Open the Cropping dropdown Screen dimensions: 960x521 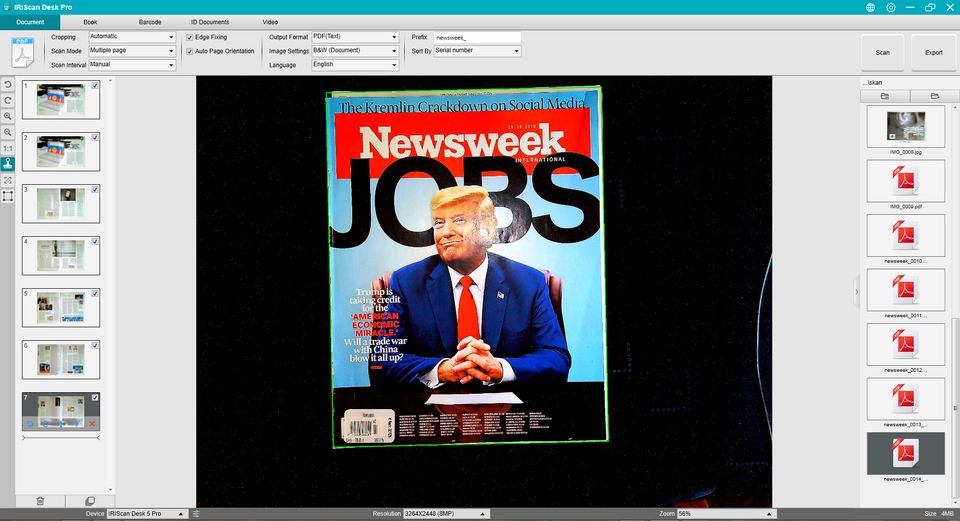pyautogui.click(x=132, y=37)
